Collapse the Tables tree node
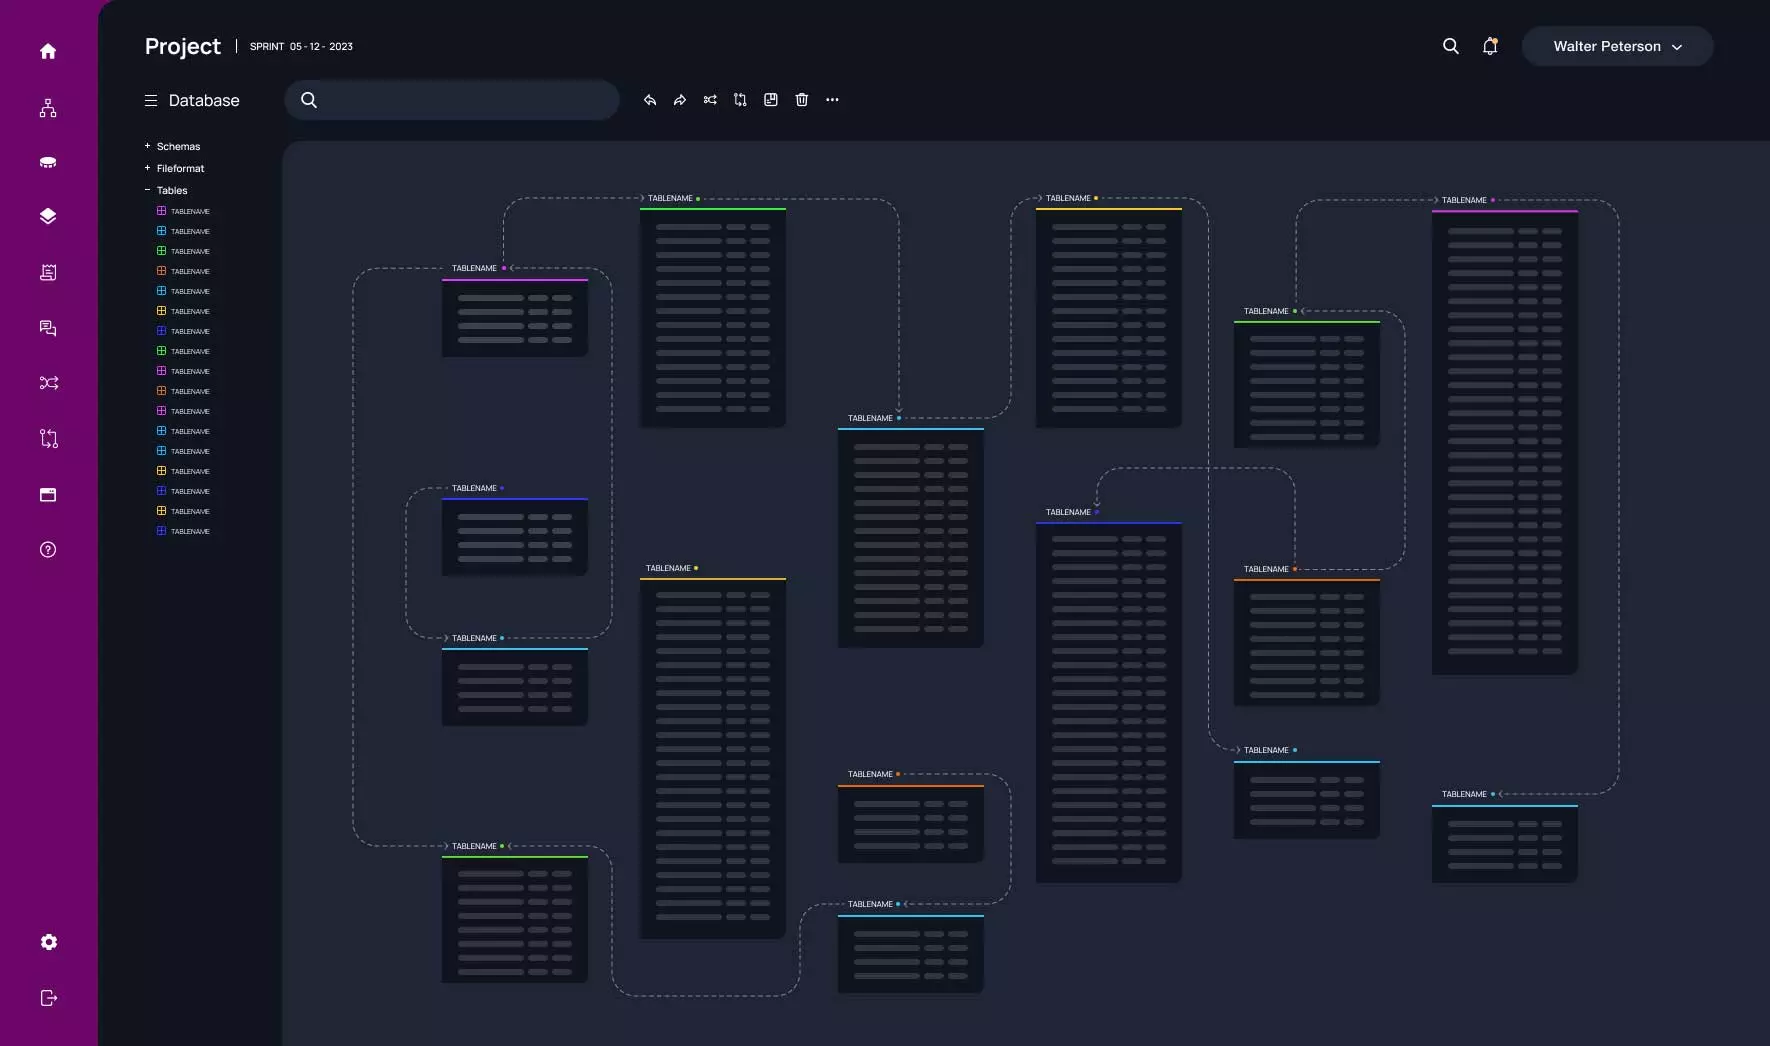Viewport: 1770px width, 1046px height. pos(147,190)
